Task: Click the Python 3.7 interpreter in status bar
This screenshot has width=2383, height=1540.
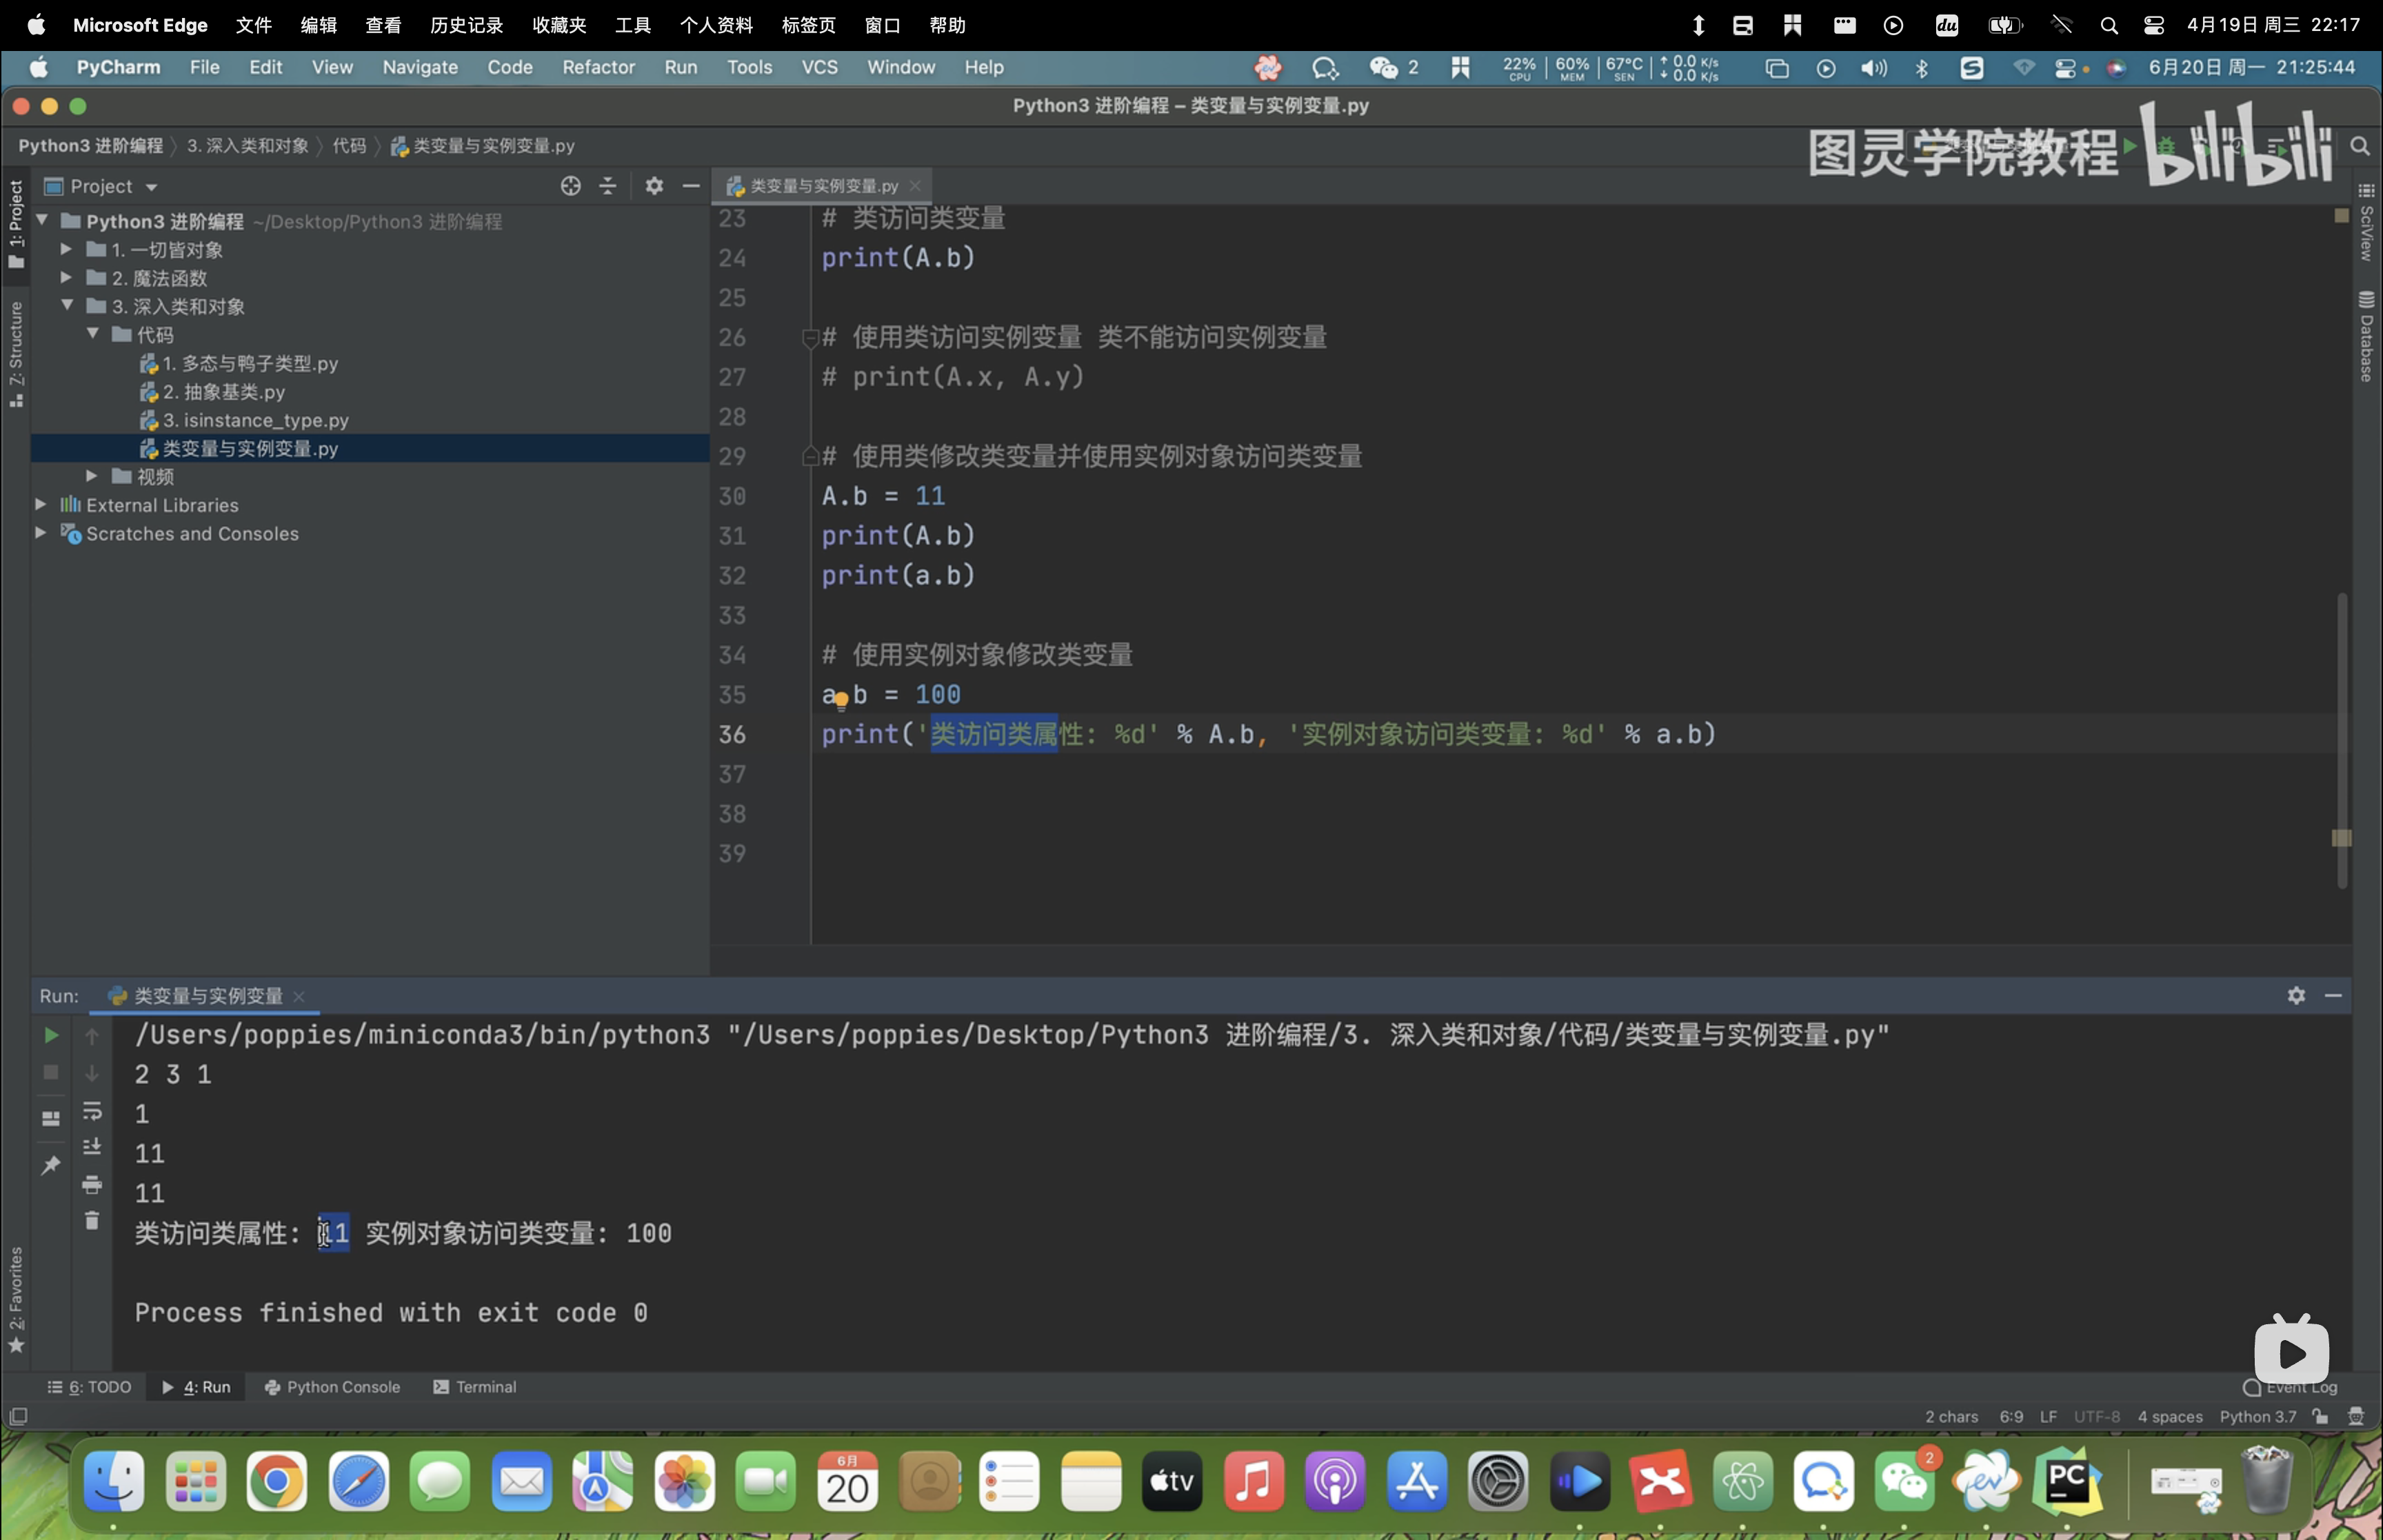Action: 2258,1416
